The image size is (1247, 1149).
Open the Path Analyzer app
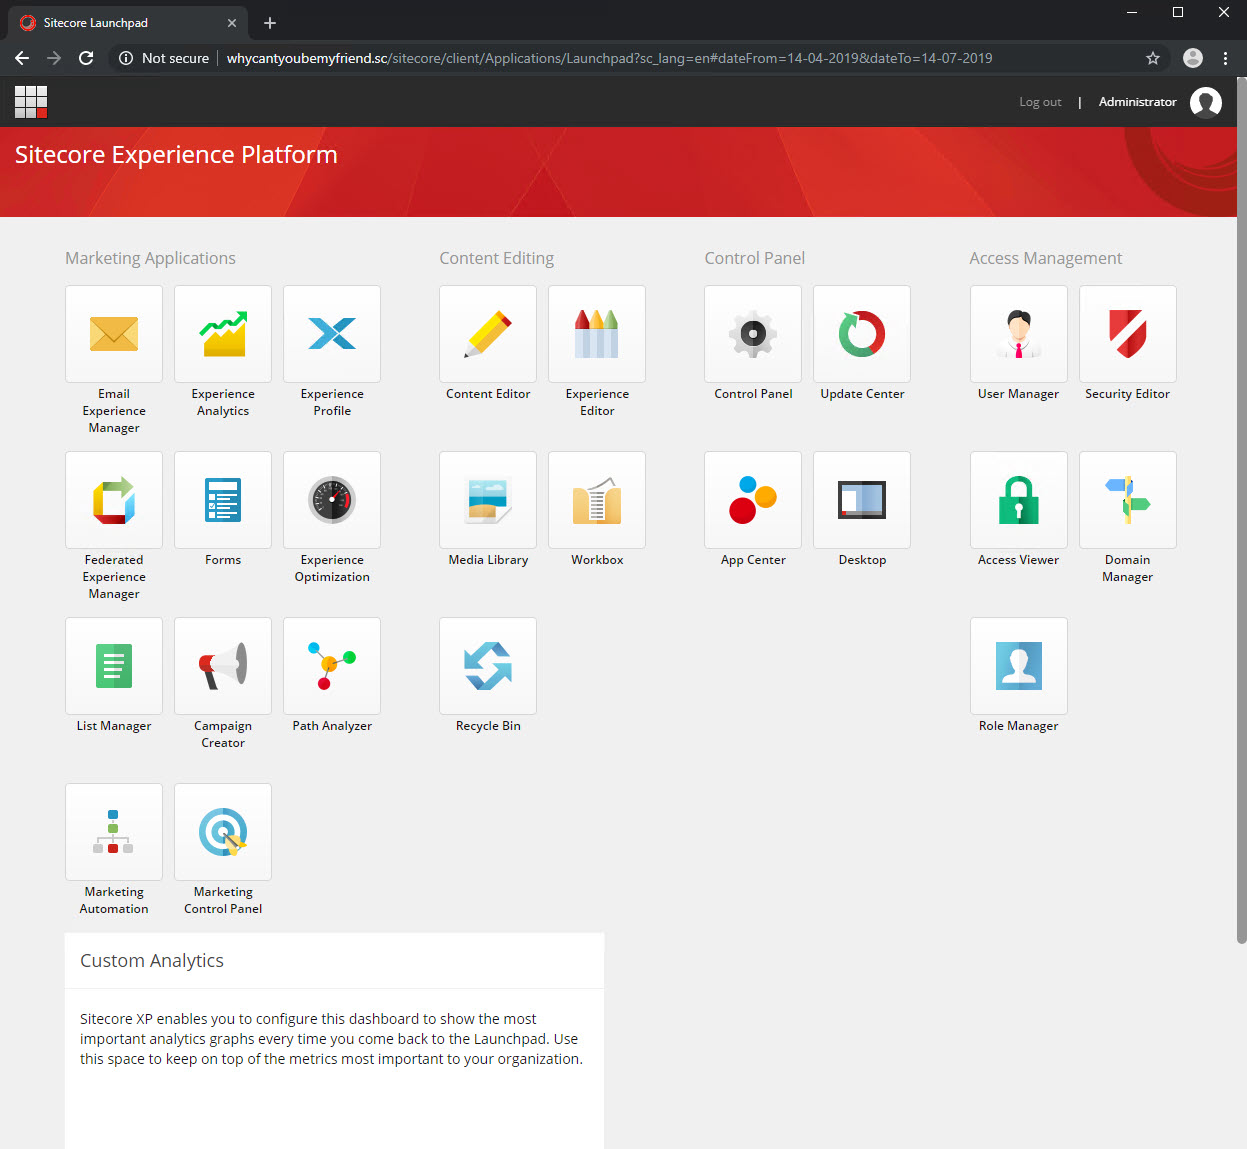point(332,666)
